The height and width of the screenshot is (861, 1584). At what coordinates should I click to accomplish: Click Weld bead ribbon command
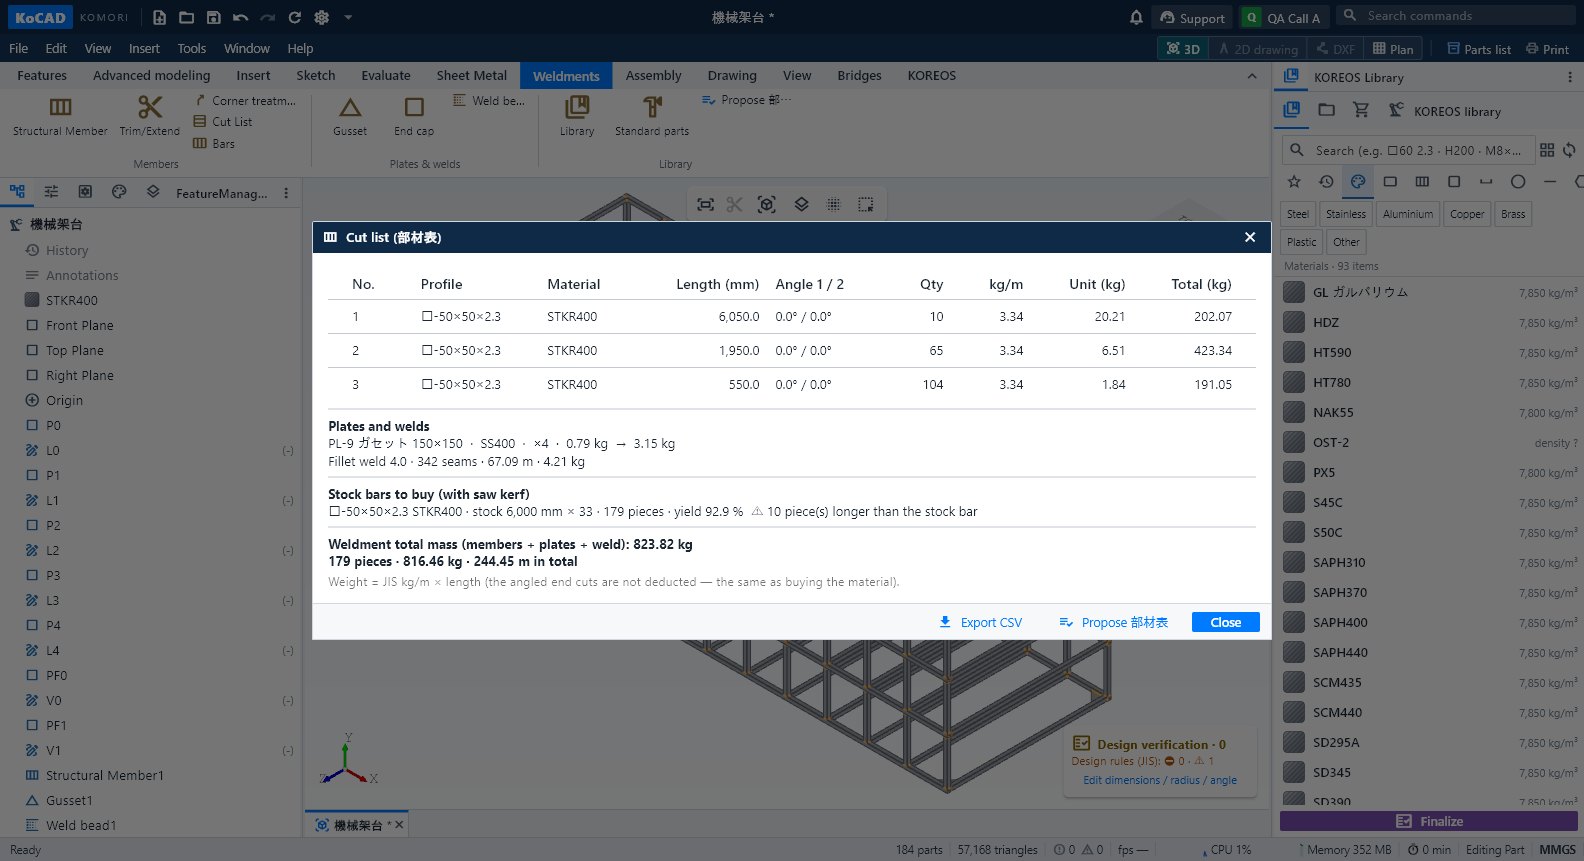click(488, 101)
